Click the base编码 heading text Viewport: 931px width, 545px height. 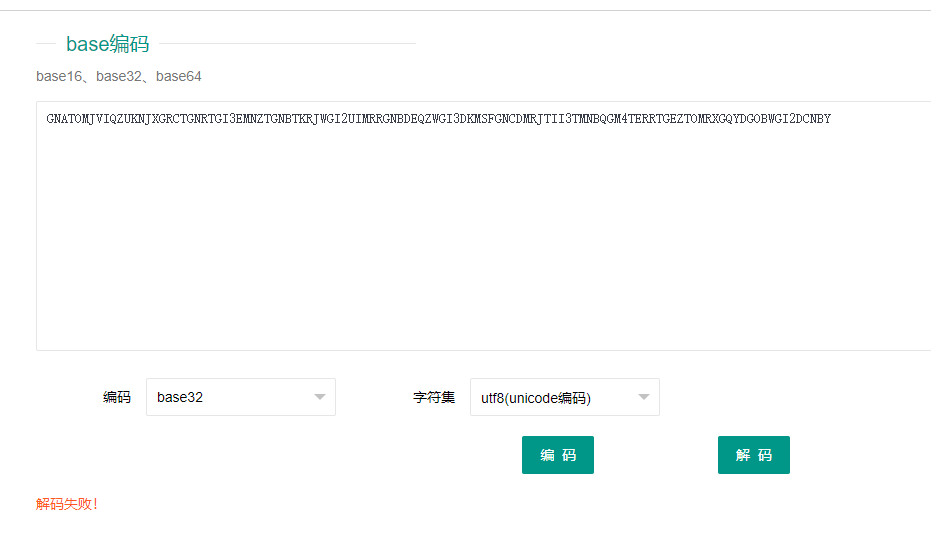coord(107,44)
